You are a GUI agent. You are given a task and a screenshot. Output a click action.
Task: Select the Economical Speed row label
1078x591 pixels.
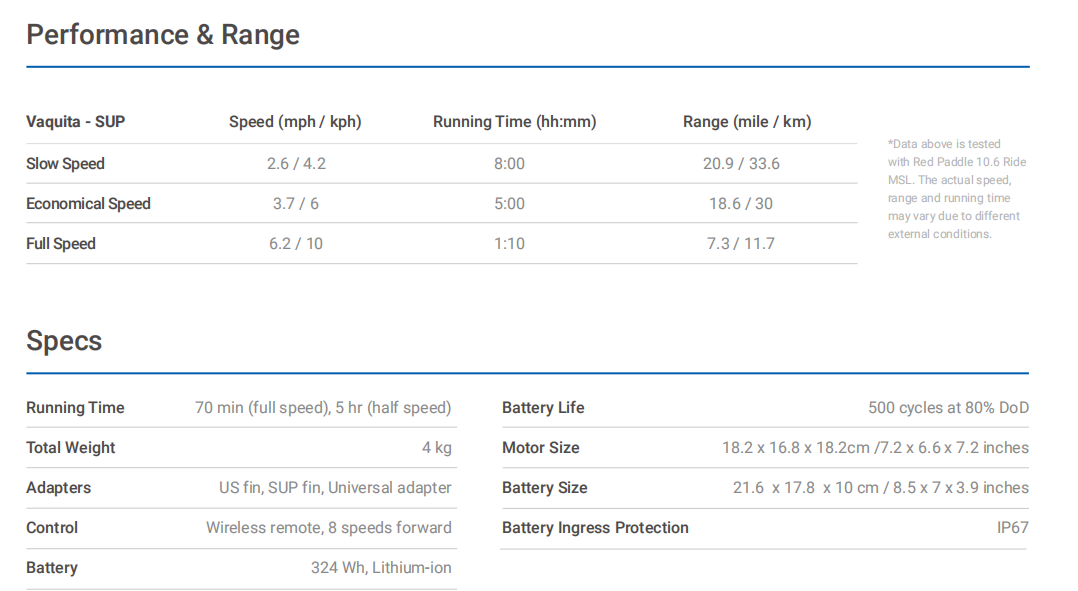88,203
